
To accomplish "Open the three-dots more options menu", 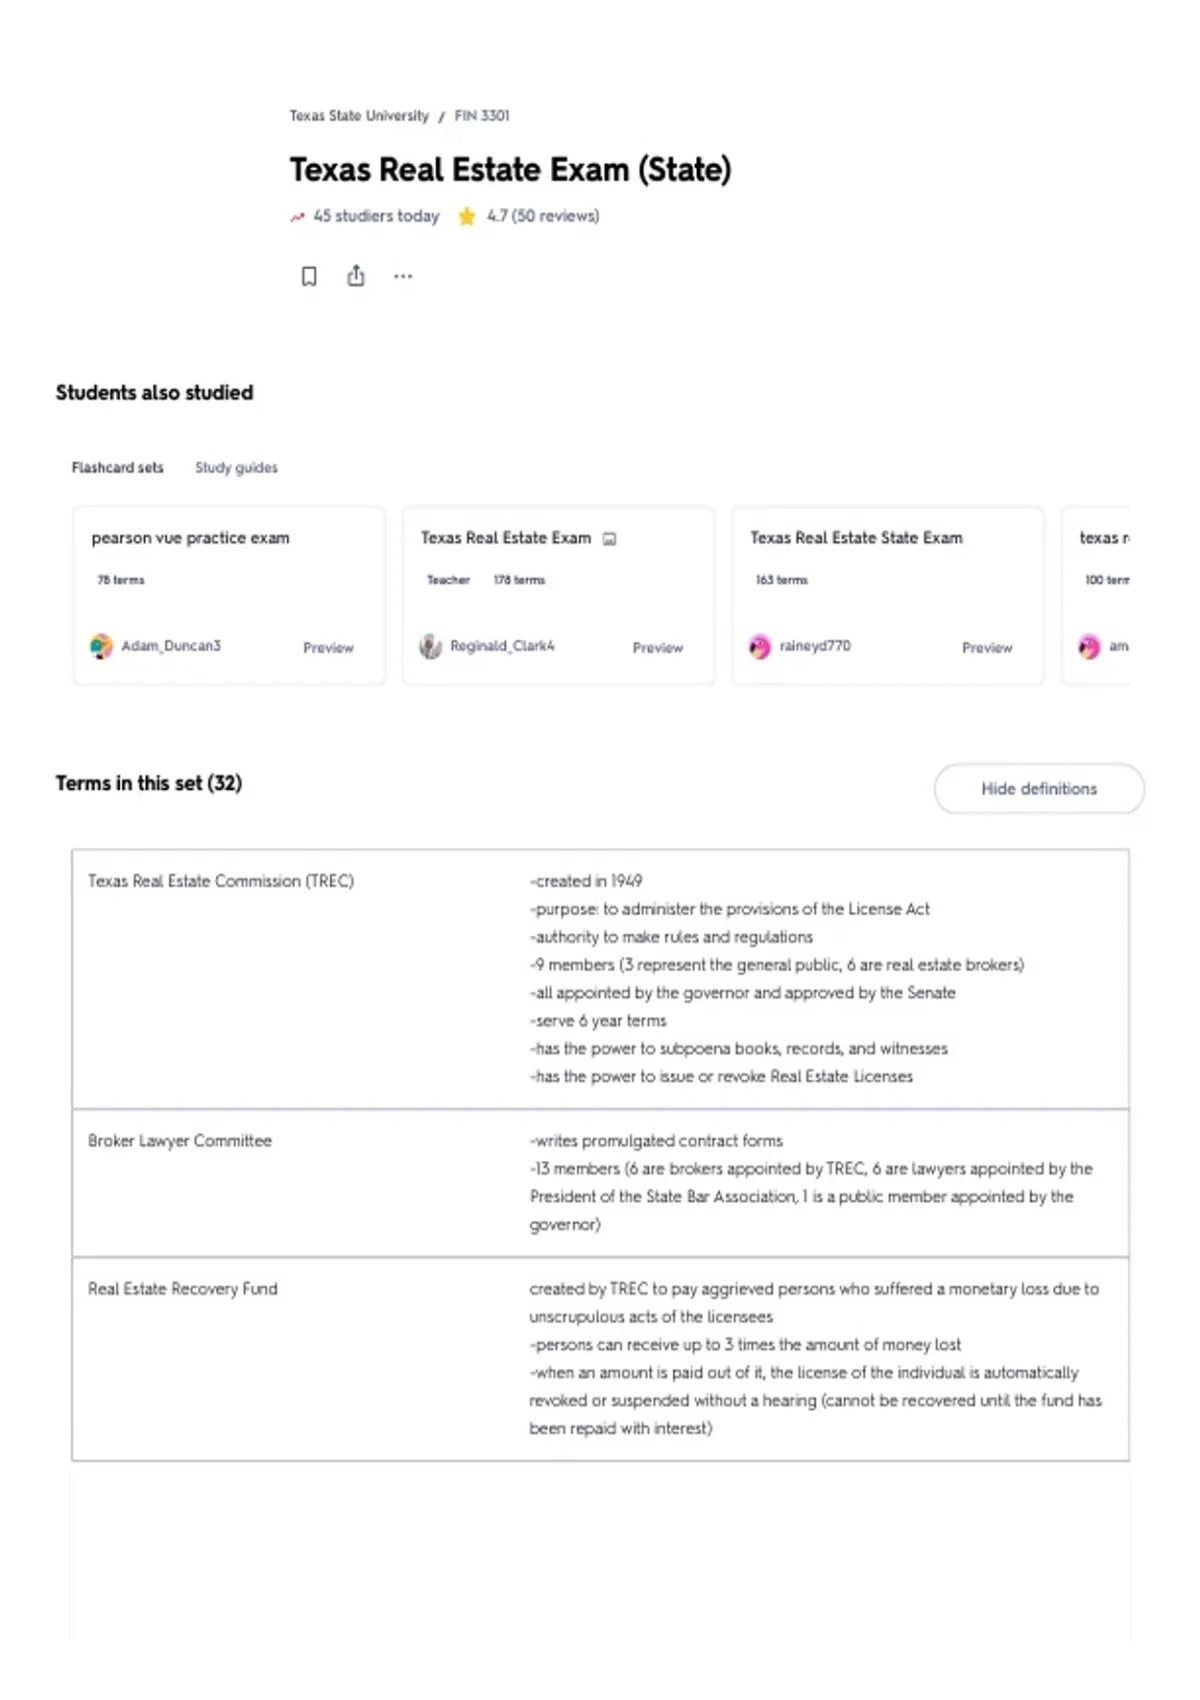I will (403, 276).
